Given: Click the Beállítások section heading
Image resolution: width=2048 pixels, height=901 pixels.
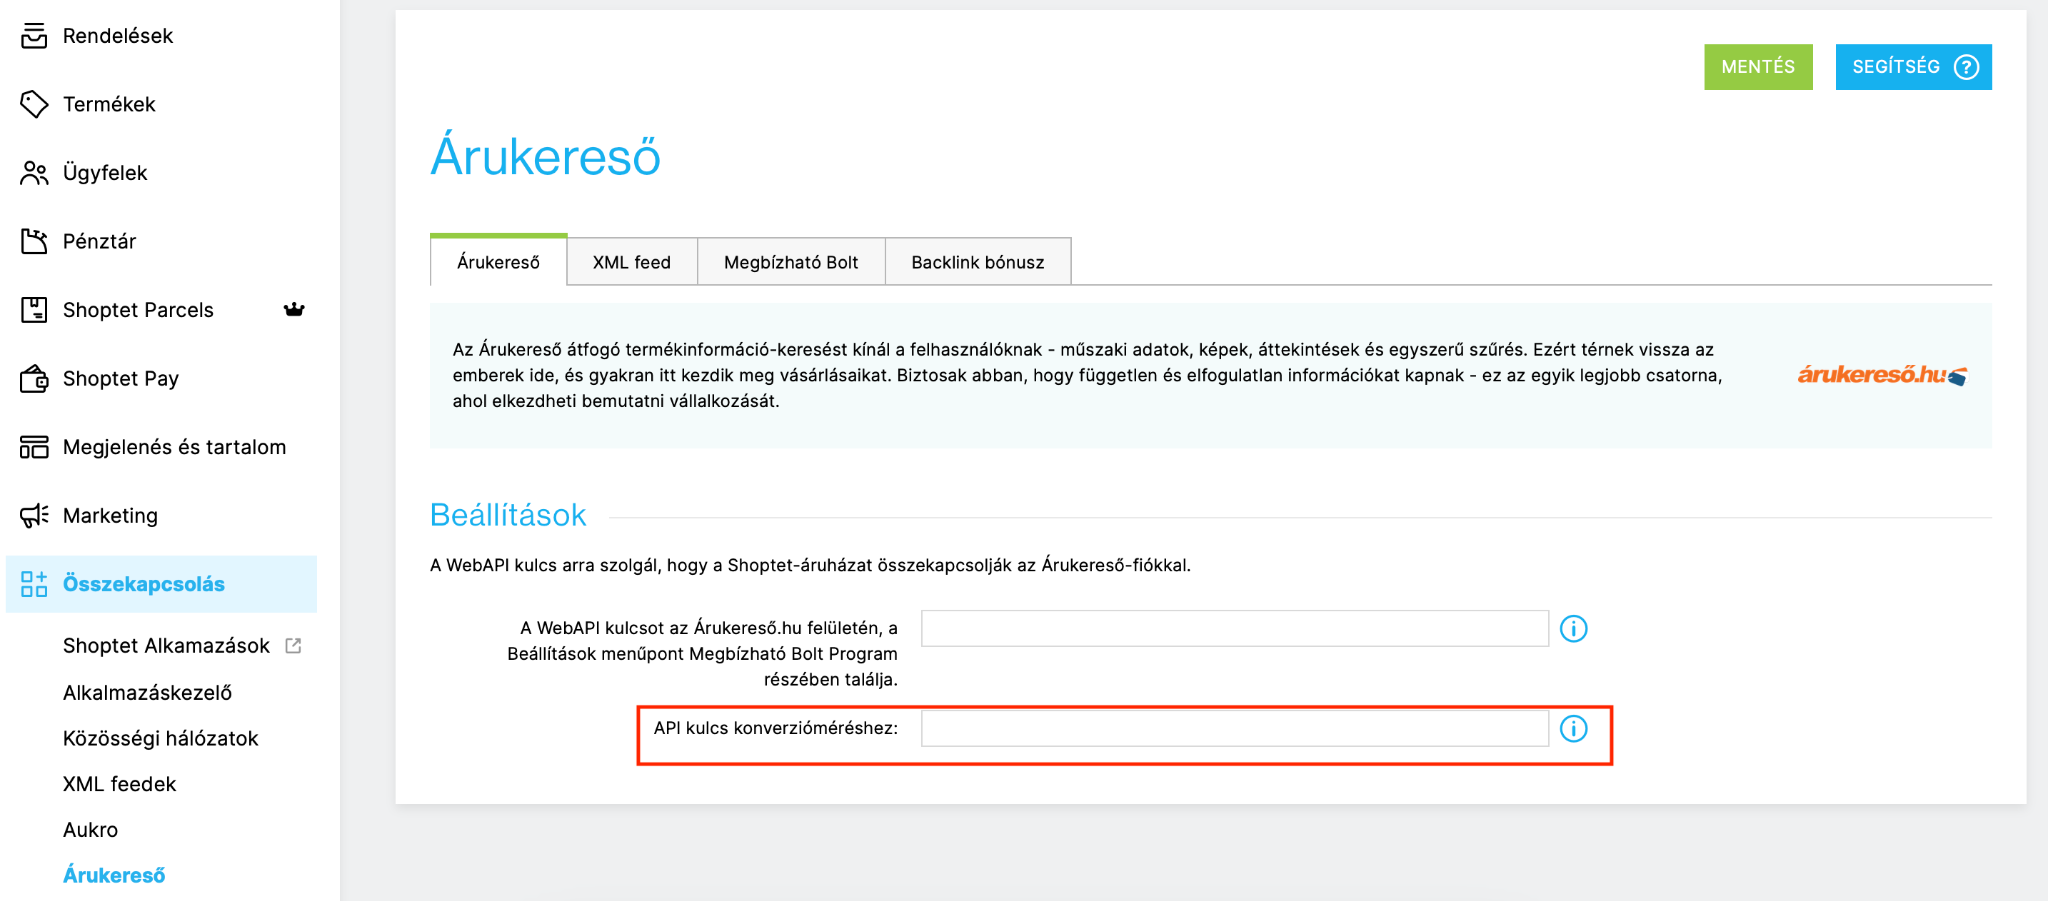Looking at the screenshot, I should 508,515.
